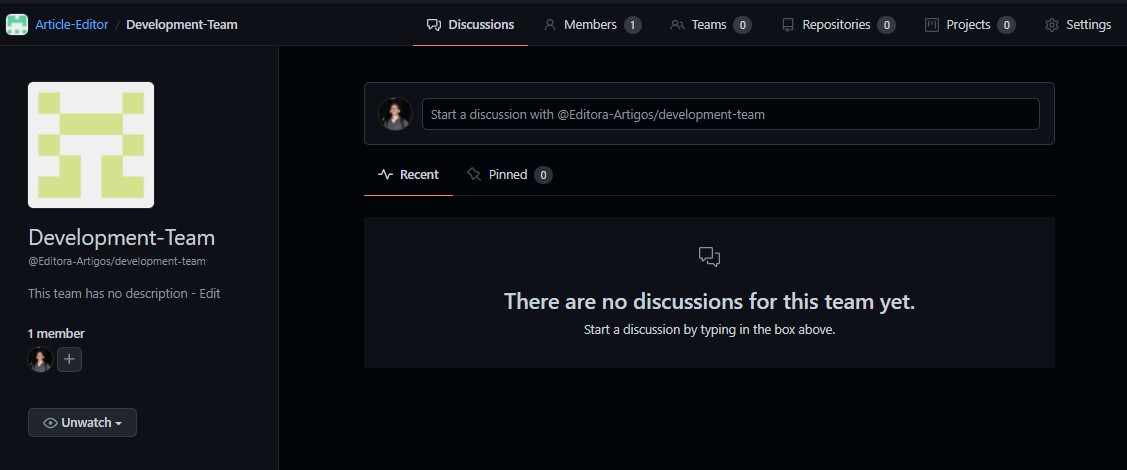Image resolution: width=1127 pixels, height=470 pixels.
Task: Click Edit to add a team description
Action: pos(210,293)
